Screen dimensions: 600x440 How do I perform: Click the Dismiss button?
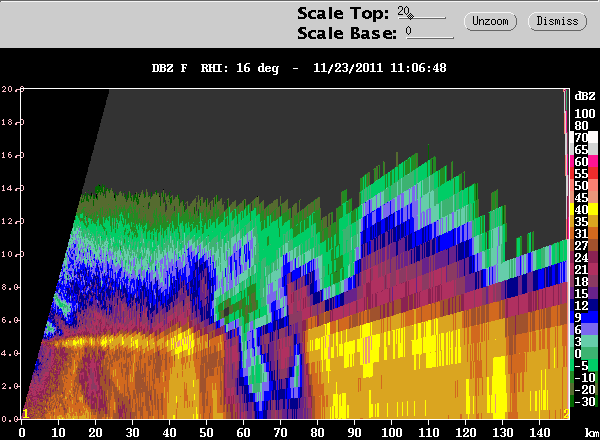coord(557,21)
